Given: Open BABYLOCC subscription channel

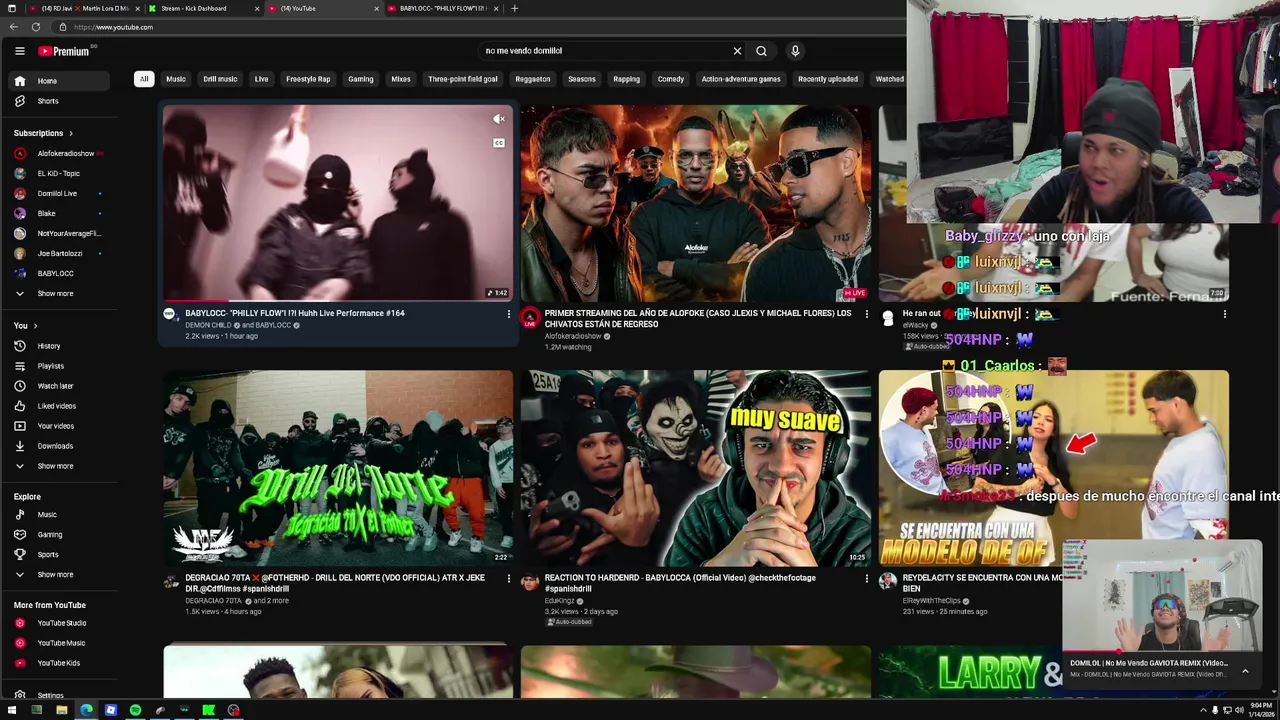Looking at the screenshot, I should 59,273.
